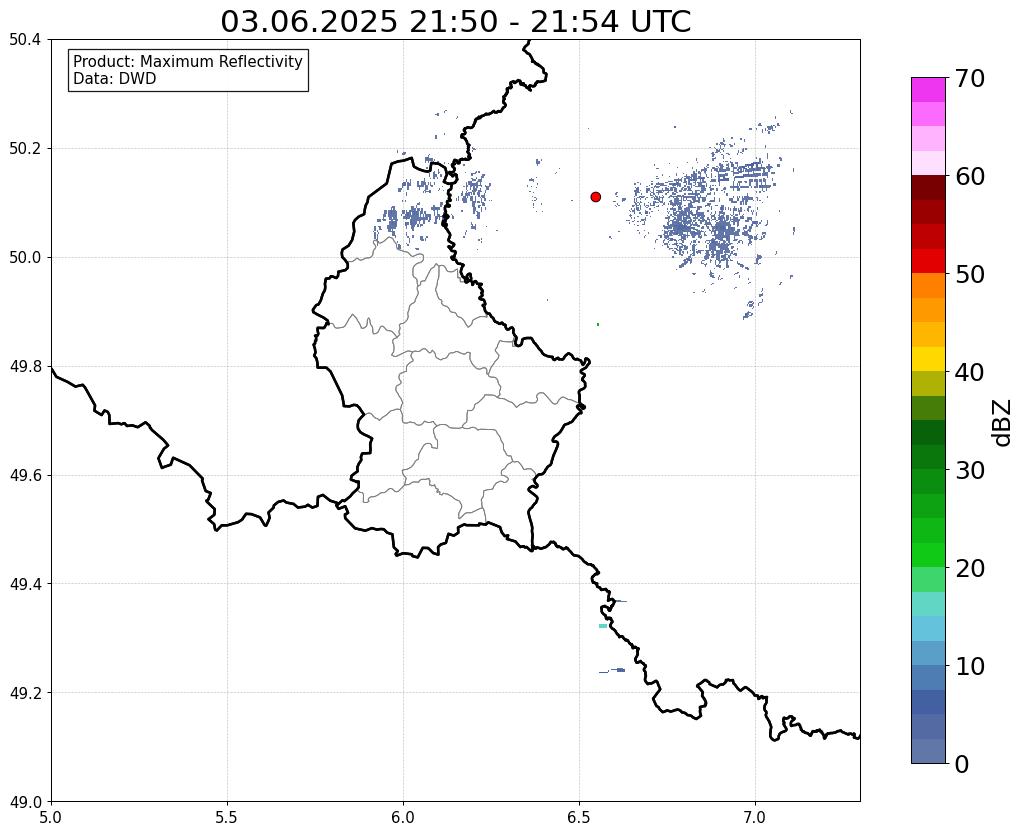Screen dimensions: 1023x834
Task: Click the 40 dBZ colorbar label
Action: click(969, 372)
